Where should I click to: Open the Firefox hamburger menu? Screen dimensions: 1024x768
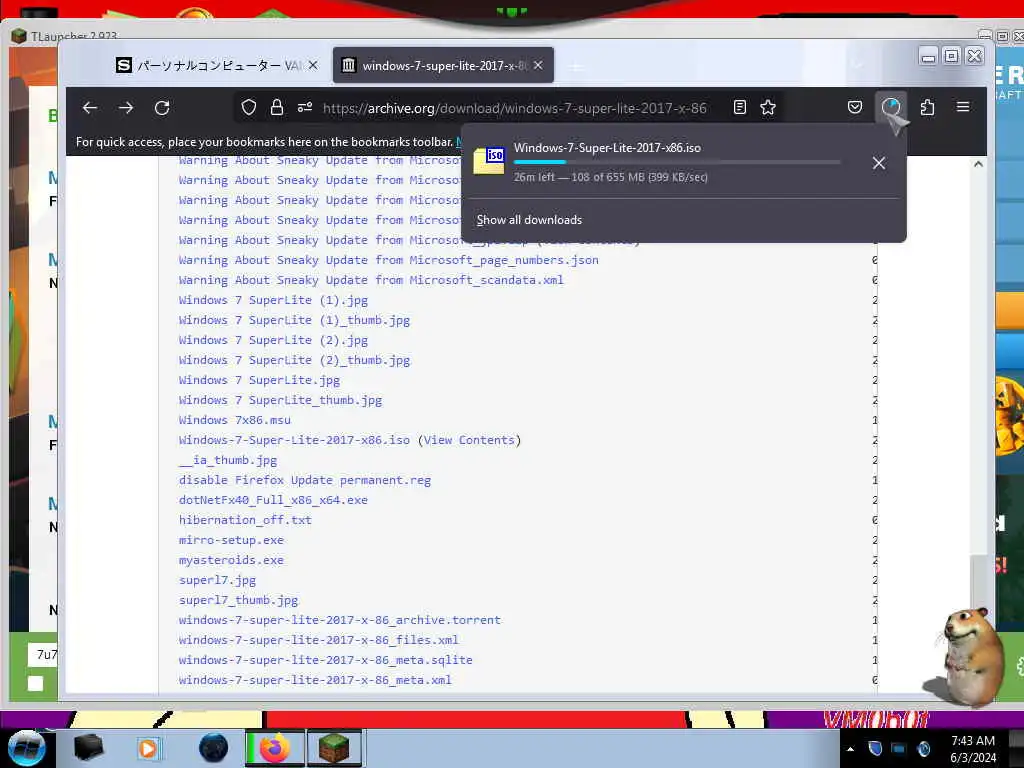[x=963, y=106]
